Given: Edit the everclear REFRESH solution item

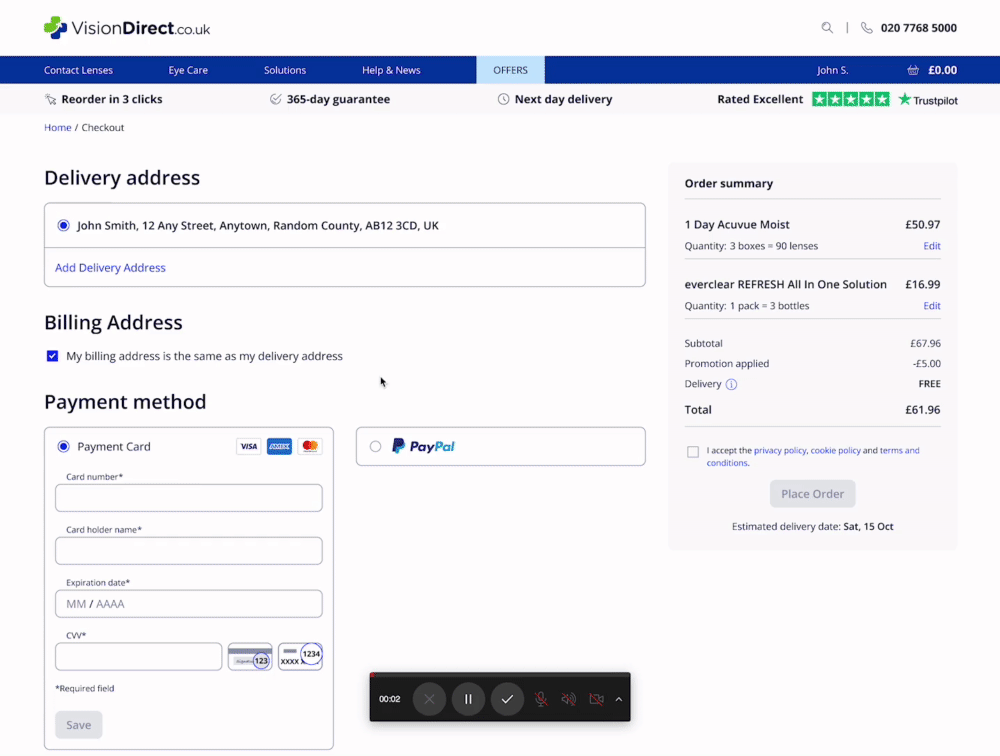Looking at the screenshot, I should [x=932, y=306].
